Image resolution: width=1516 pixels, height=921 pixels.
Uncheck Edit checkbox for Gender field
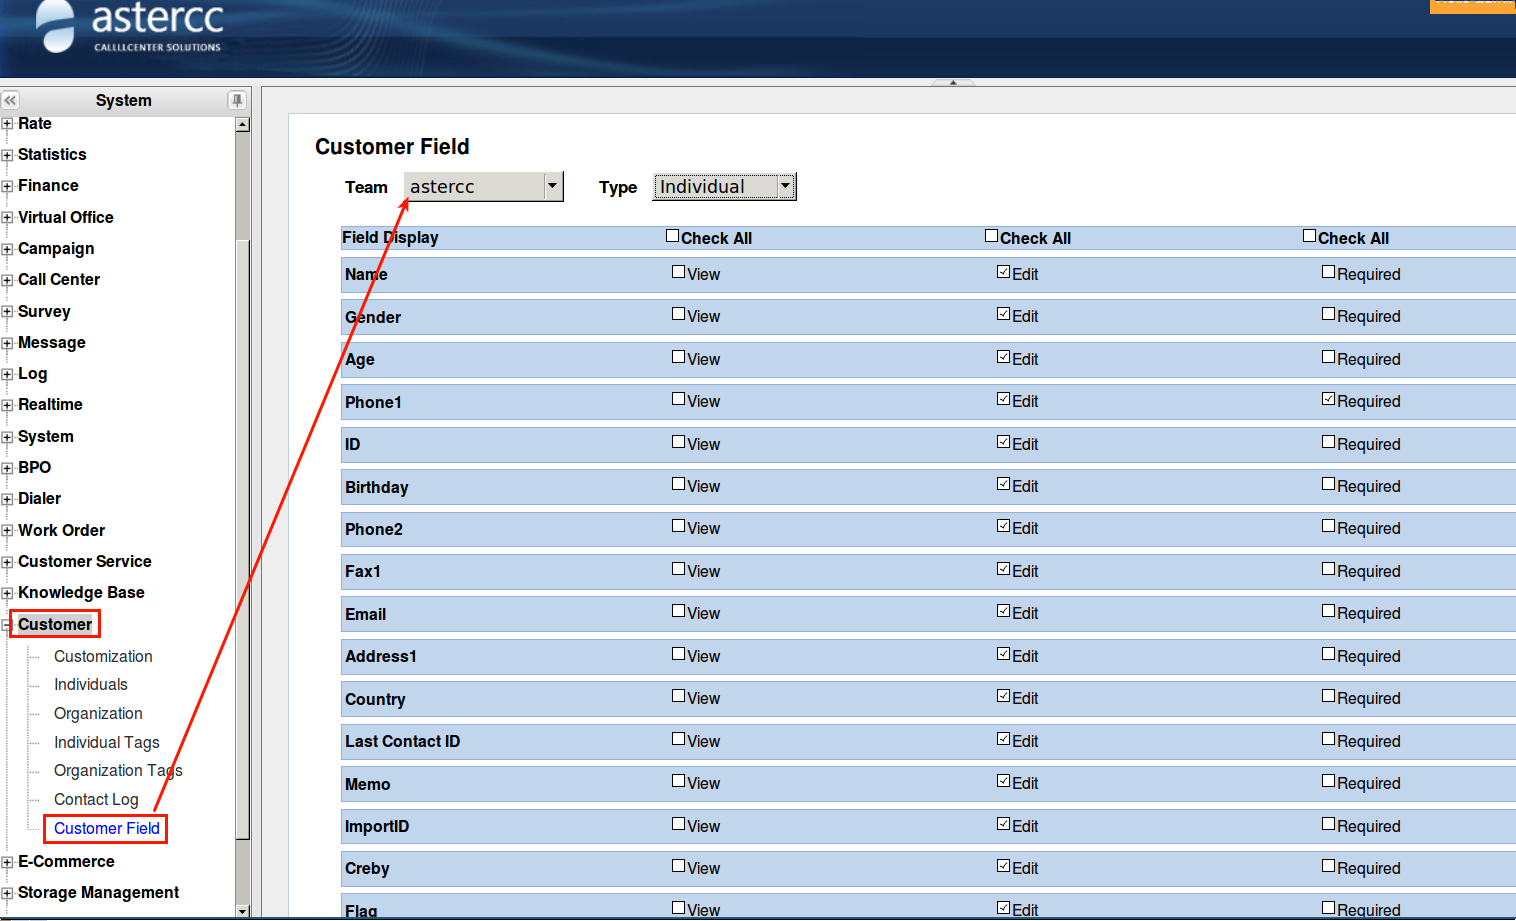click(x=1003, y=314)
